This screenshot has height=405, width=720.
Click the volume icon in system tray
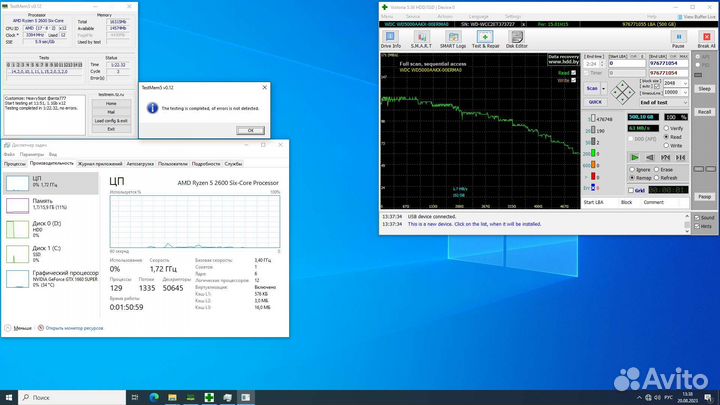pyautogui.click(x=657, y=397)
